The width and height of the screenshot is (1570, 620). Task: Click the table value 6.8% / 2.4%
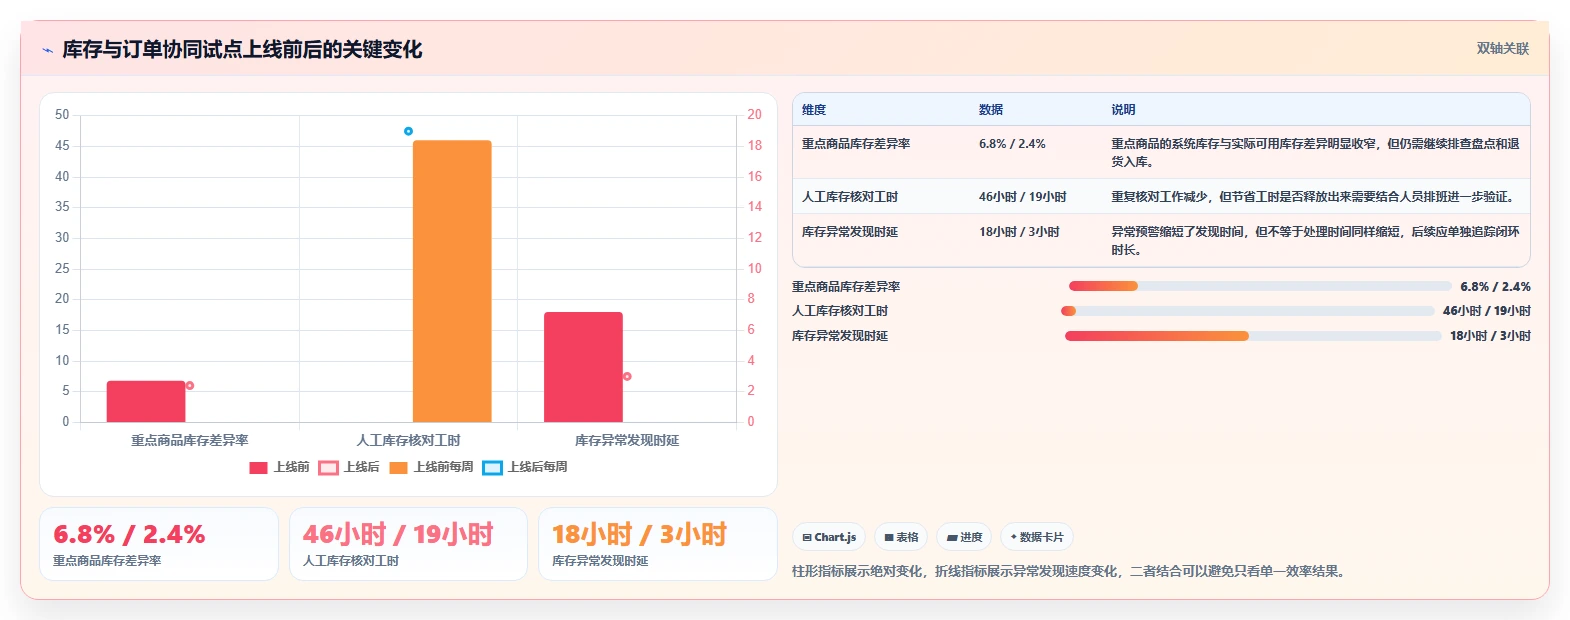pyautogui.click(x=1012, y=144)
